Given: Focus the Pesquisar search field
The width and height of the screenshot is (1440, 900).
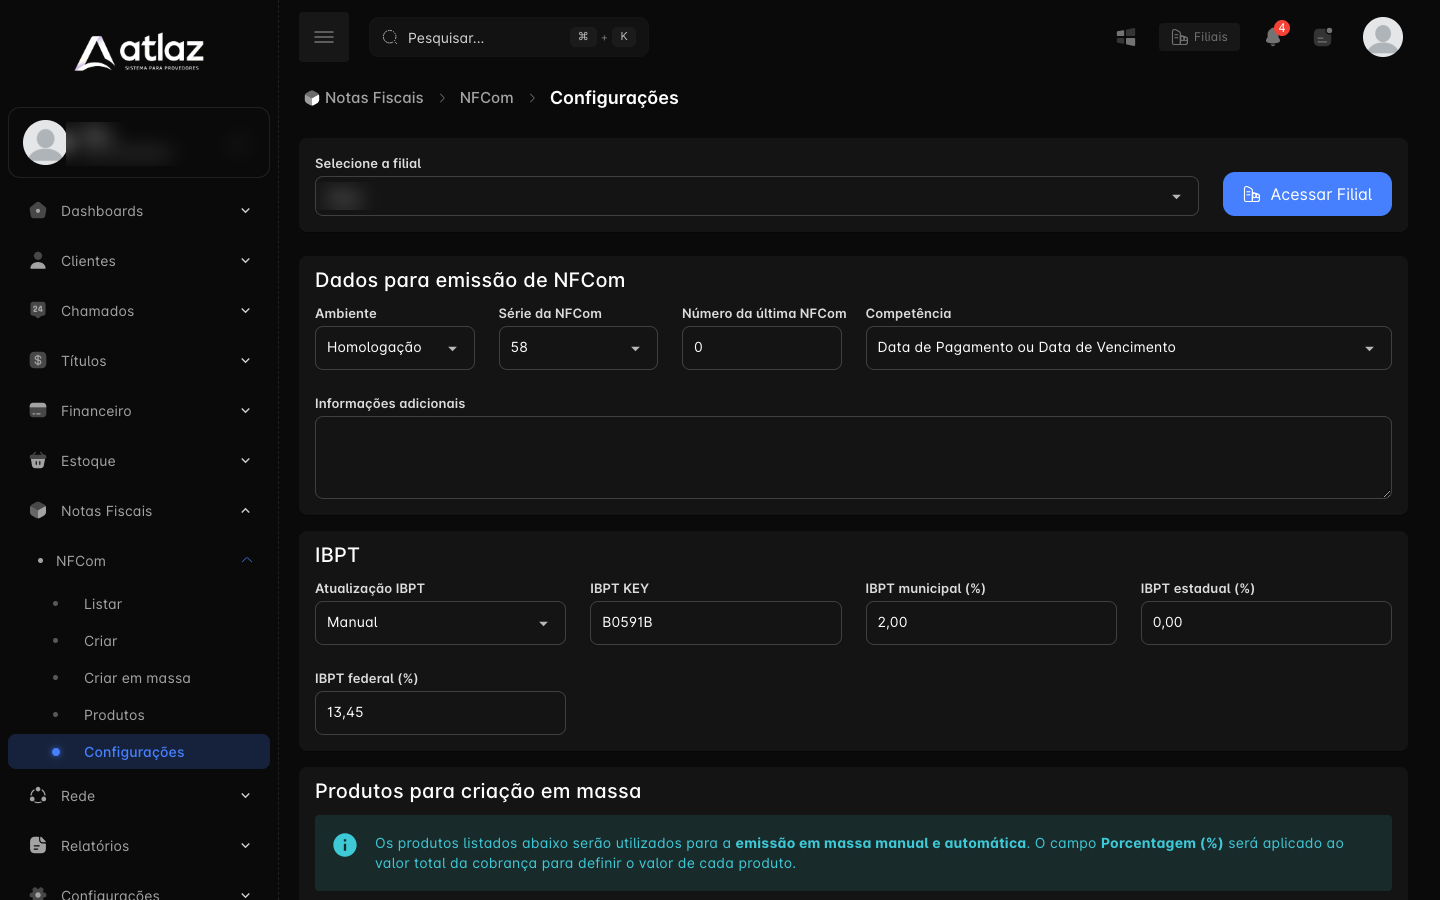Looking at the screenshot, I should tap(509, 37).
